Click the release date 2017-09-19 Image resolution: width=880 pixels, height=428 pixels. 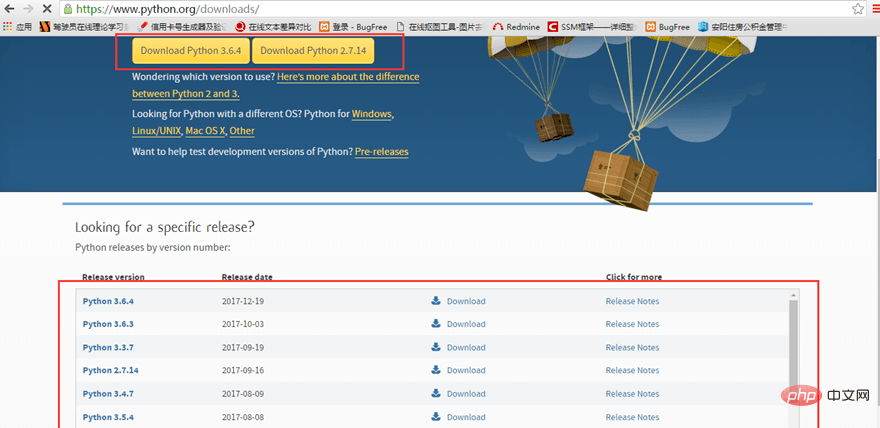[242, 348]
